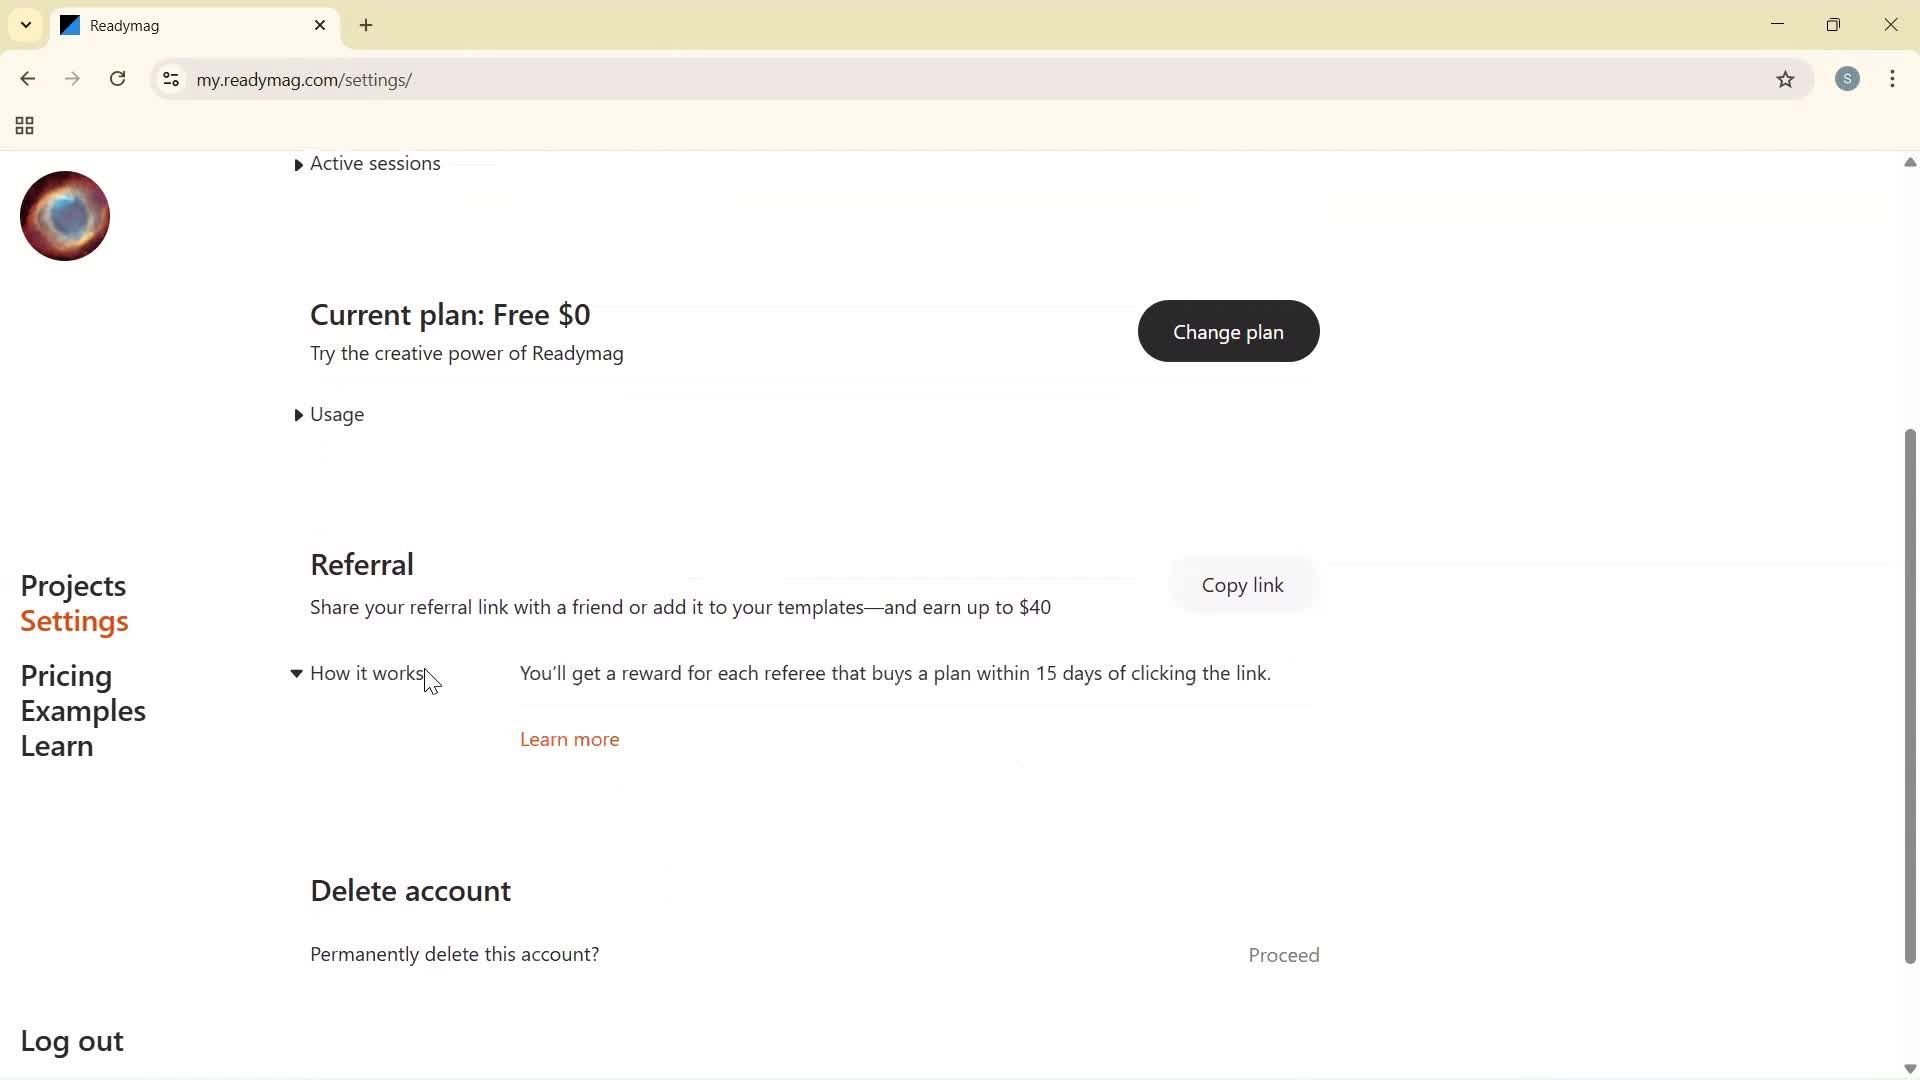
Task: Go to Pricing in the sidebar
Action: click(66, 676)
